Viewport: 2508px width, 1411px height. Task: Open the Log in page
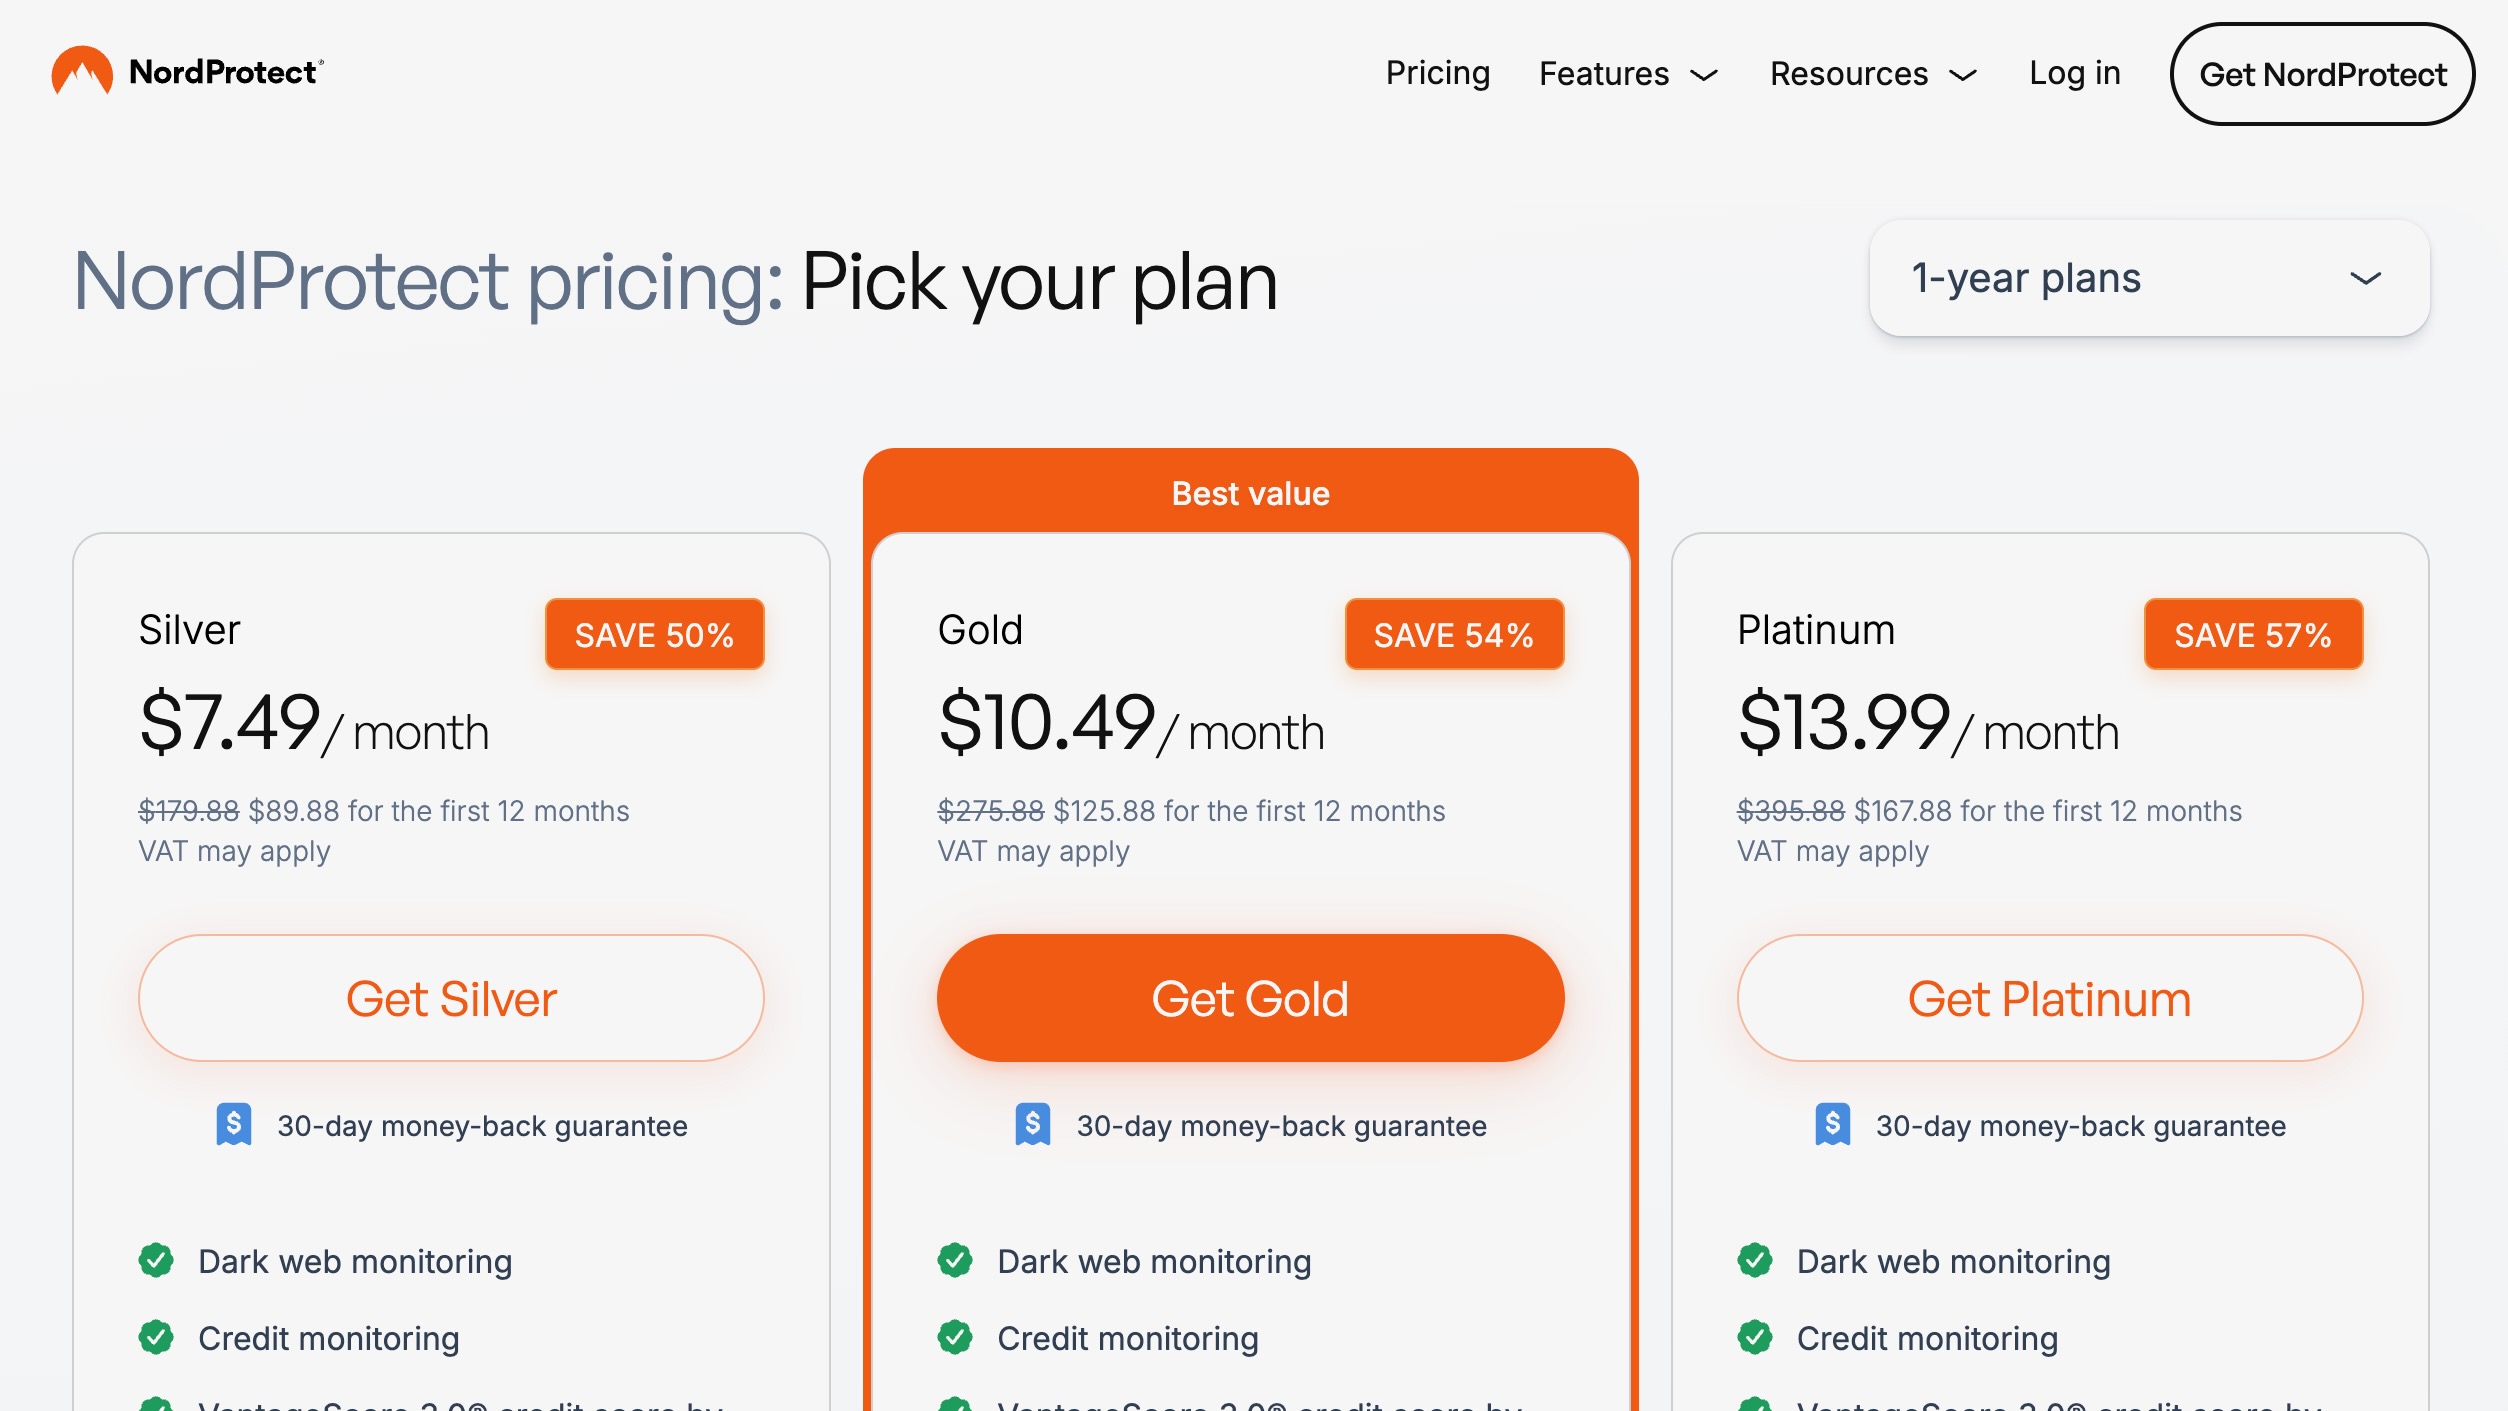point(2074,74)
